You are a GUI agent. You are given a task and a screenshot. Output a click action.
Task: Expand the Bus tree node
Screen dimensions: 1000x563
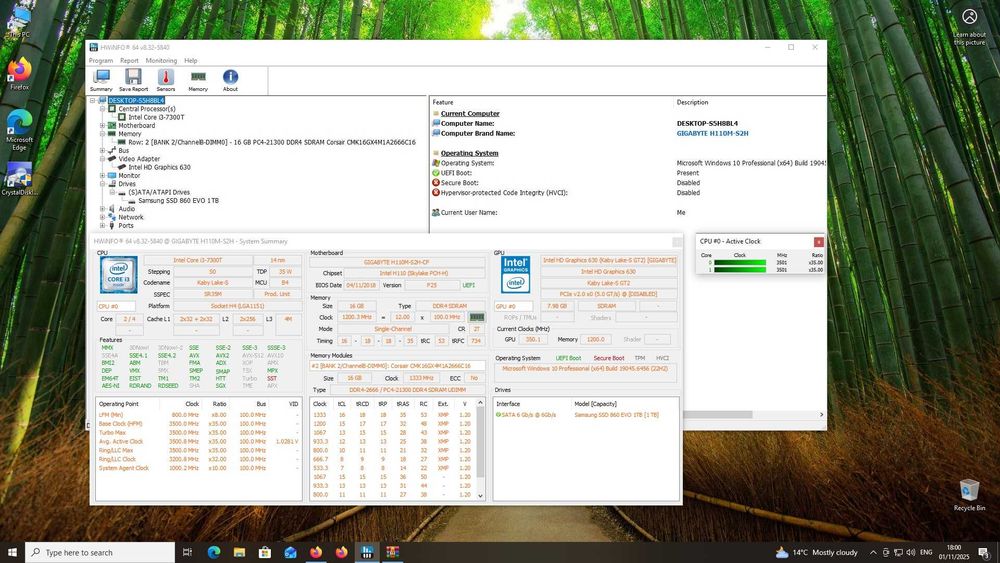(x=103, y=150)
